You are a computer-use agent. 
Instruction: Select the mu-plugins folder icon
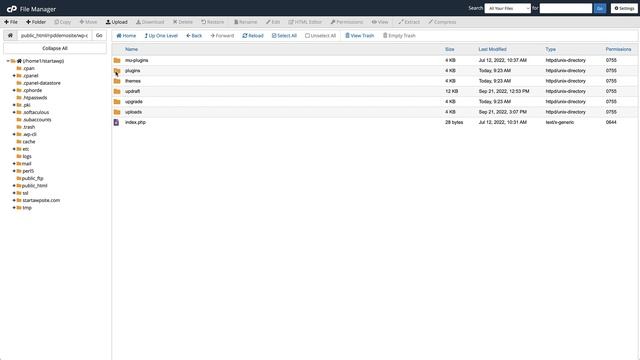(117, 60)
